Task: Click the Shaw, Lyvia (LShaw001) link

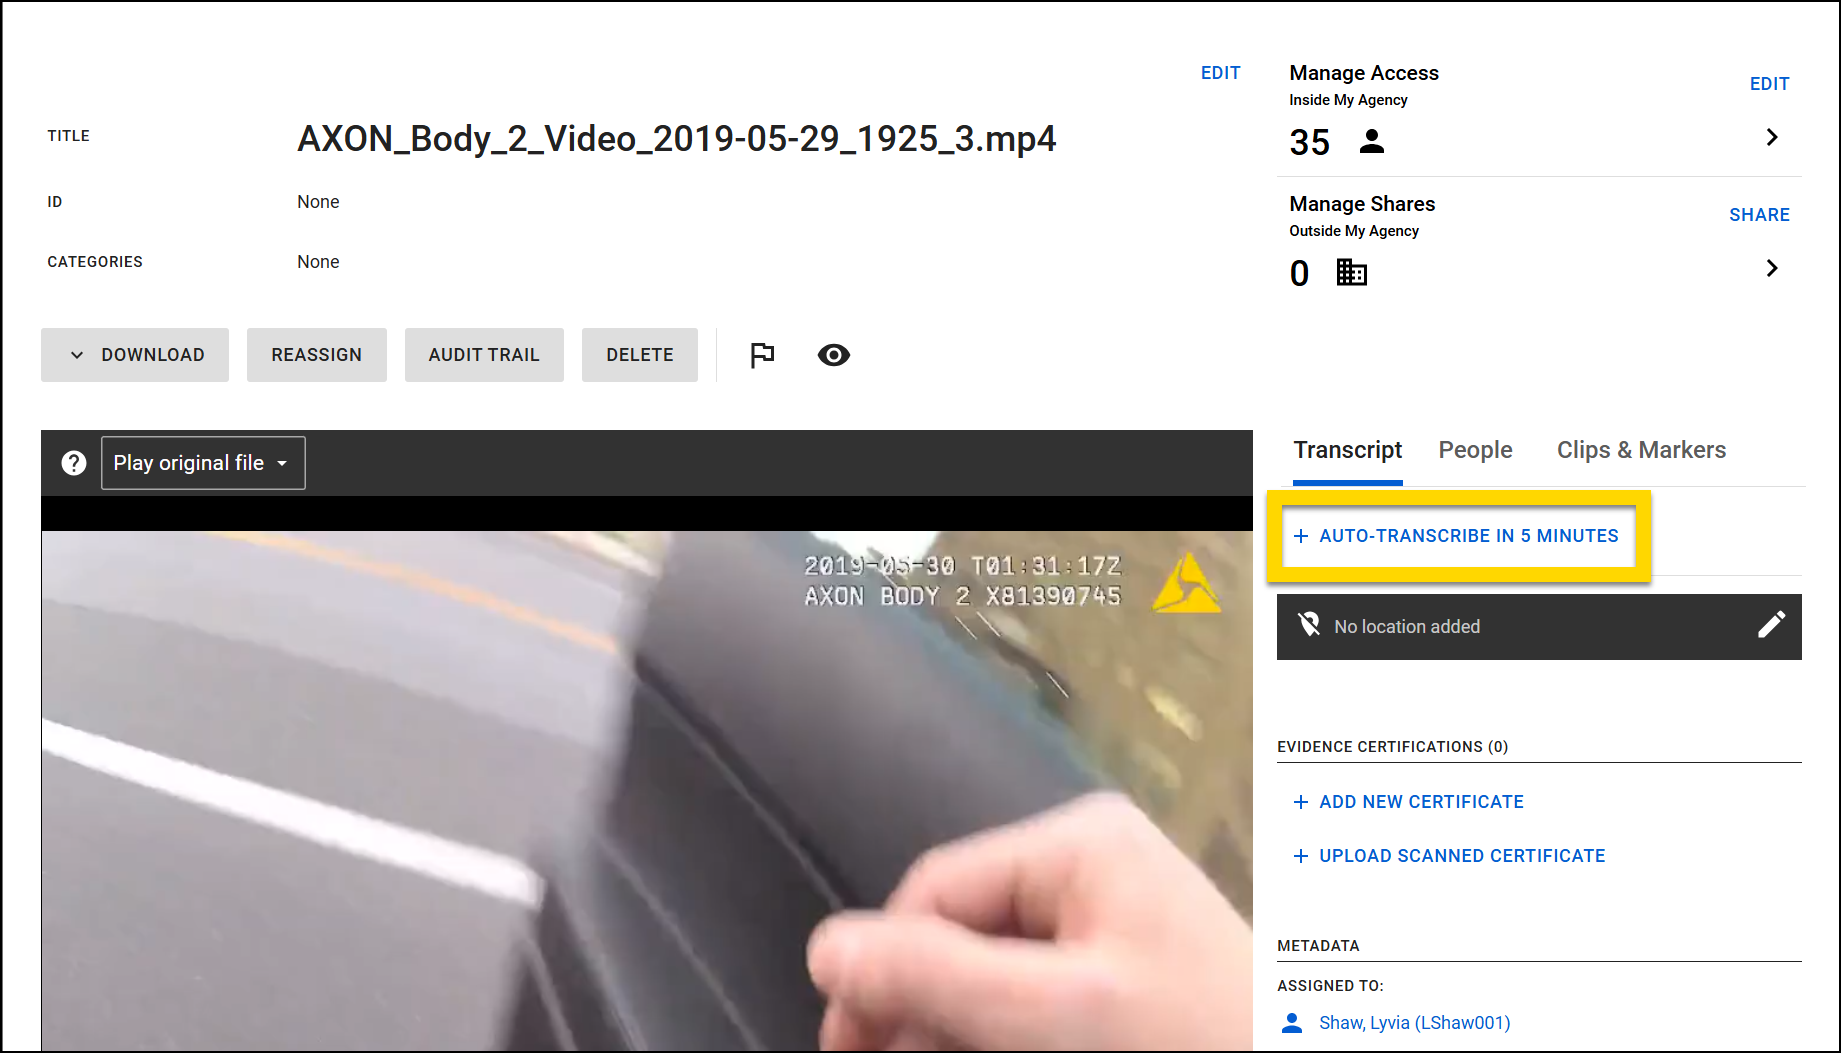Action: click(x=1414, y=1022)
